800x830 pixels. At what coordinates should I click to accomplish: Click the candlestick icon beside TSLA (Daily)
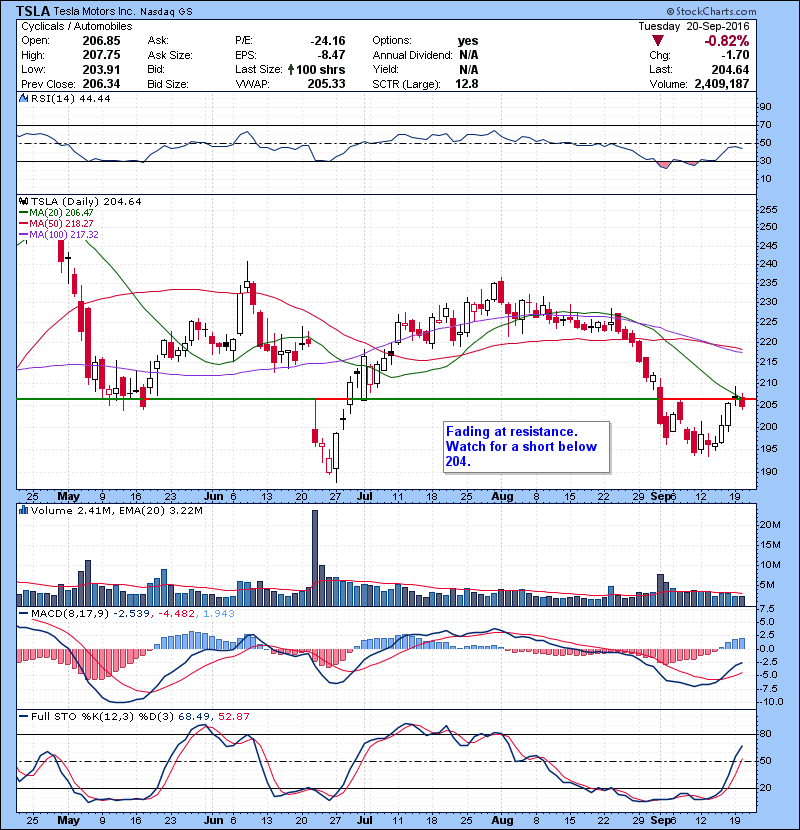(x=23, y=202)
